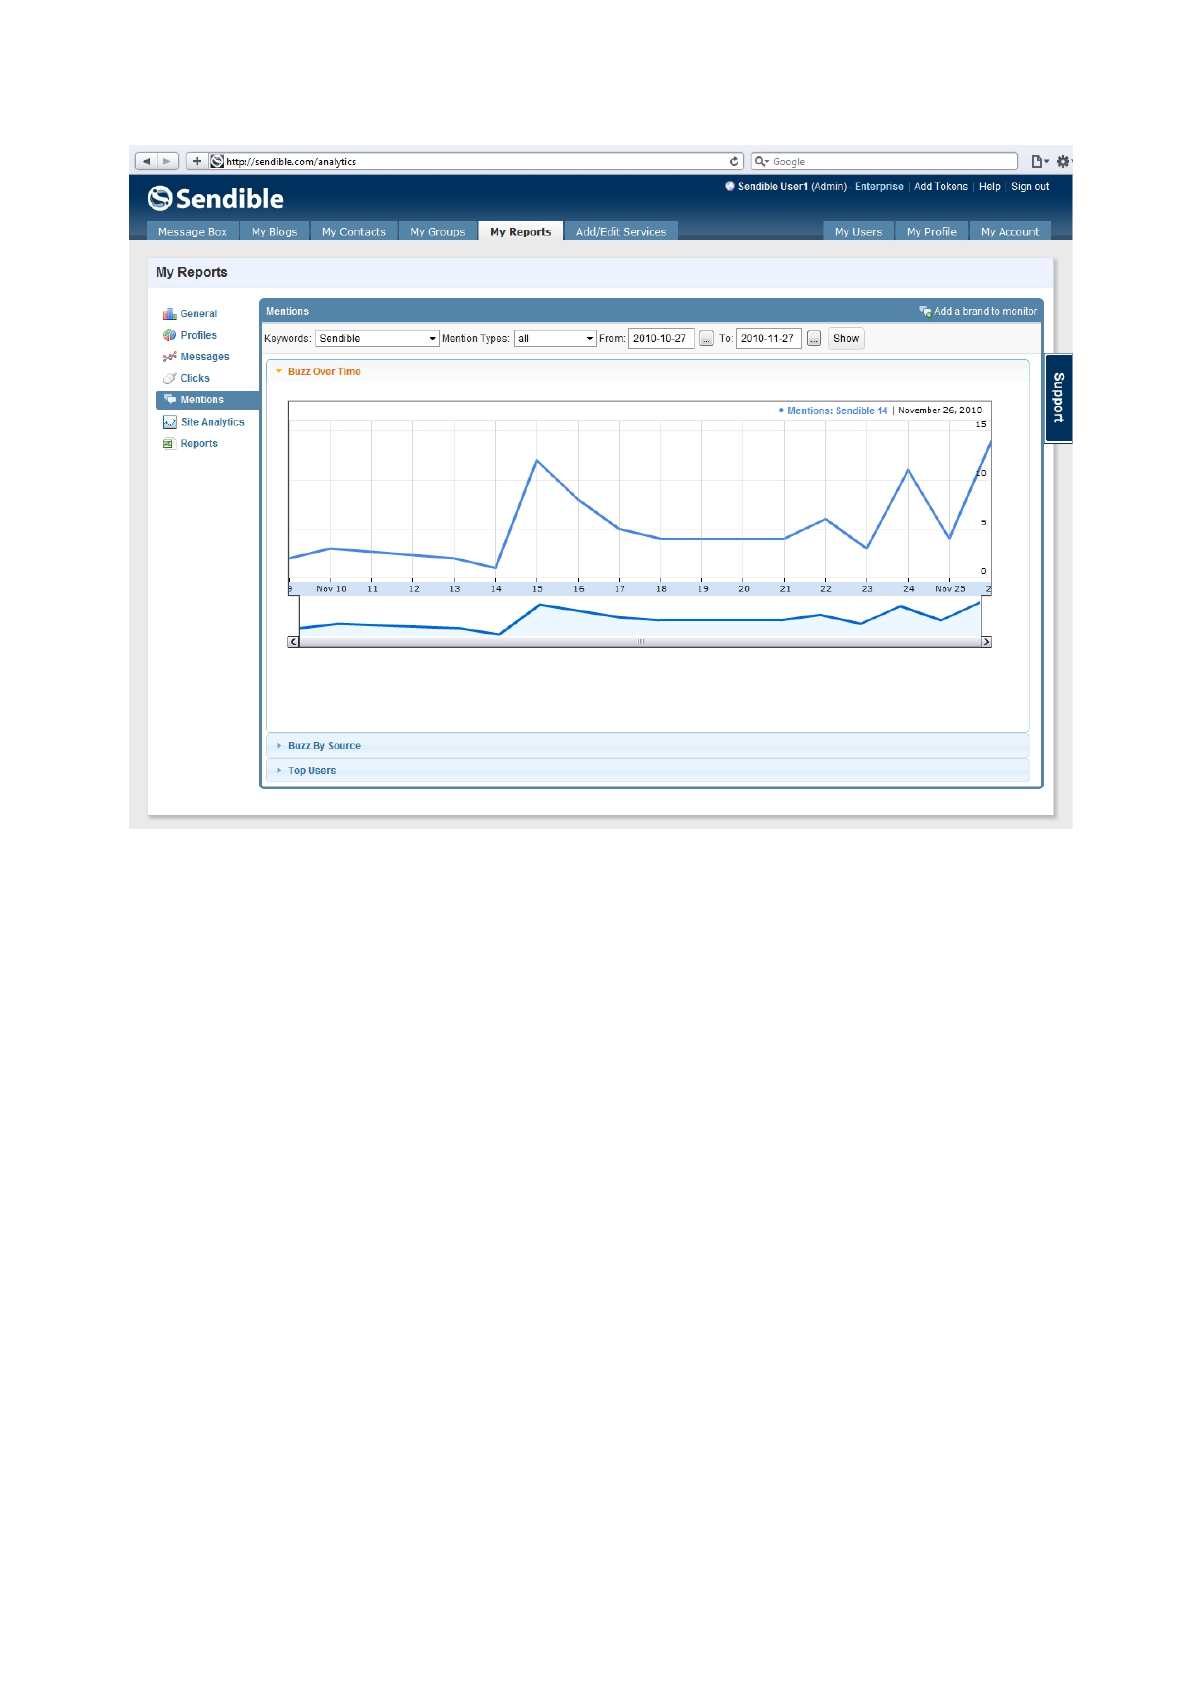
Task: Expand the Buzz By Source section
Action: click(647, 746)
